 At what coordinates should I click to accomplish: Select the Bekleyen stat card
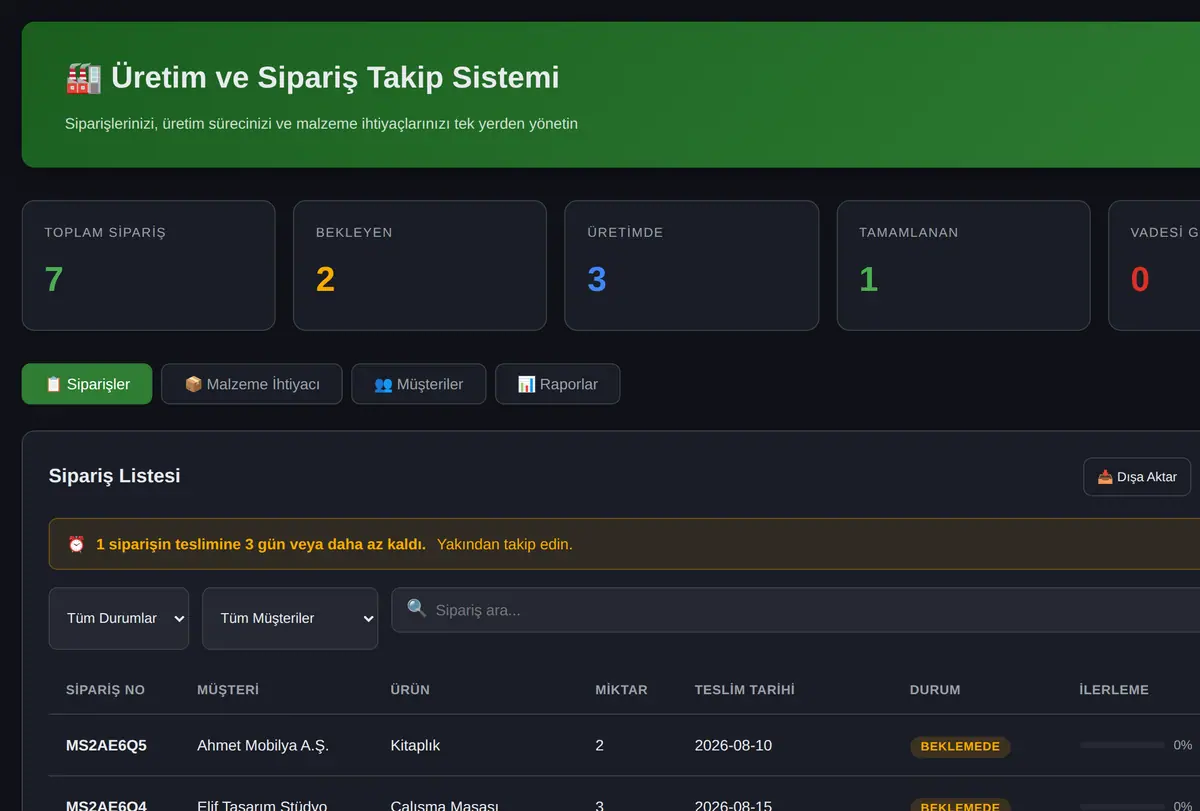click(420, 265)
